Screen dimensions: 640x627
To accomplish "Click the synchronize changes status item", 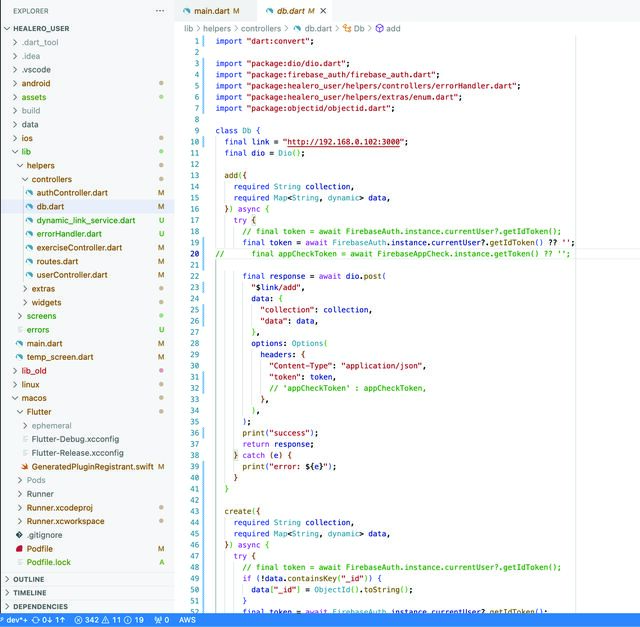I will click(48, 620).
